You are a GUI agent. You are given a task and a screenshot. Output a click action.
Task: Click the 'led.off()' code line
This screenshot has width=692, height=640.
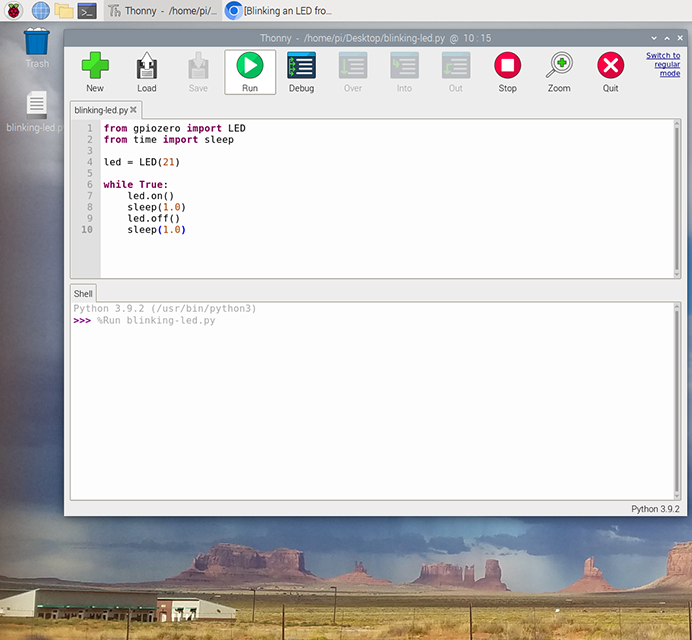(x=154, y=218)
